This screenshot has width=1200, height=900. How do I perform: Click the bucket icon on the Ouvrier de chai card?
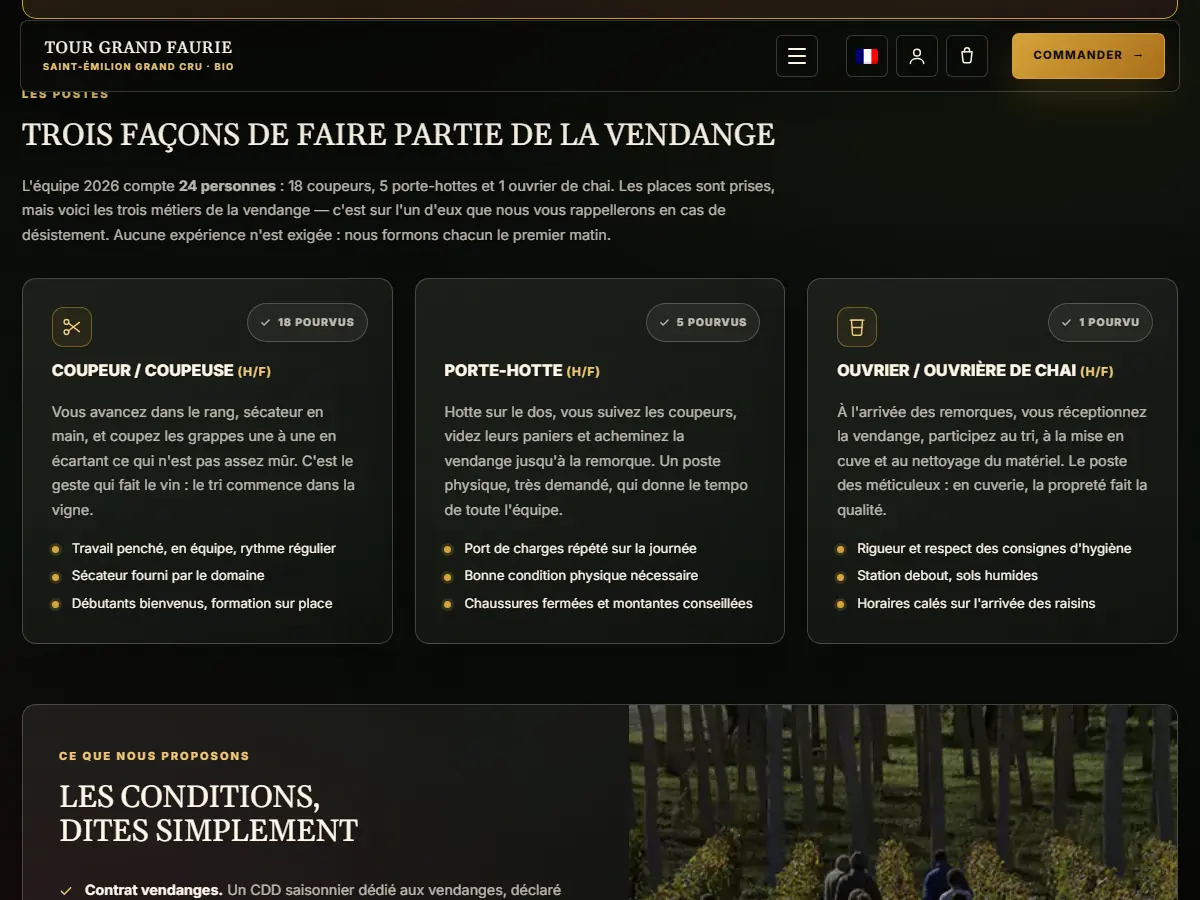click(857, 327)
